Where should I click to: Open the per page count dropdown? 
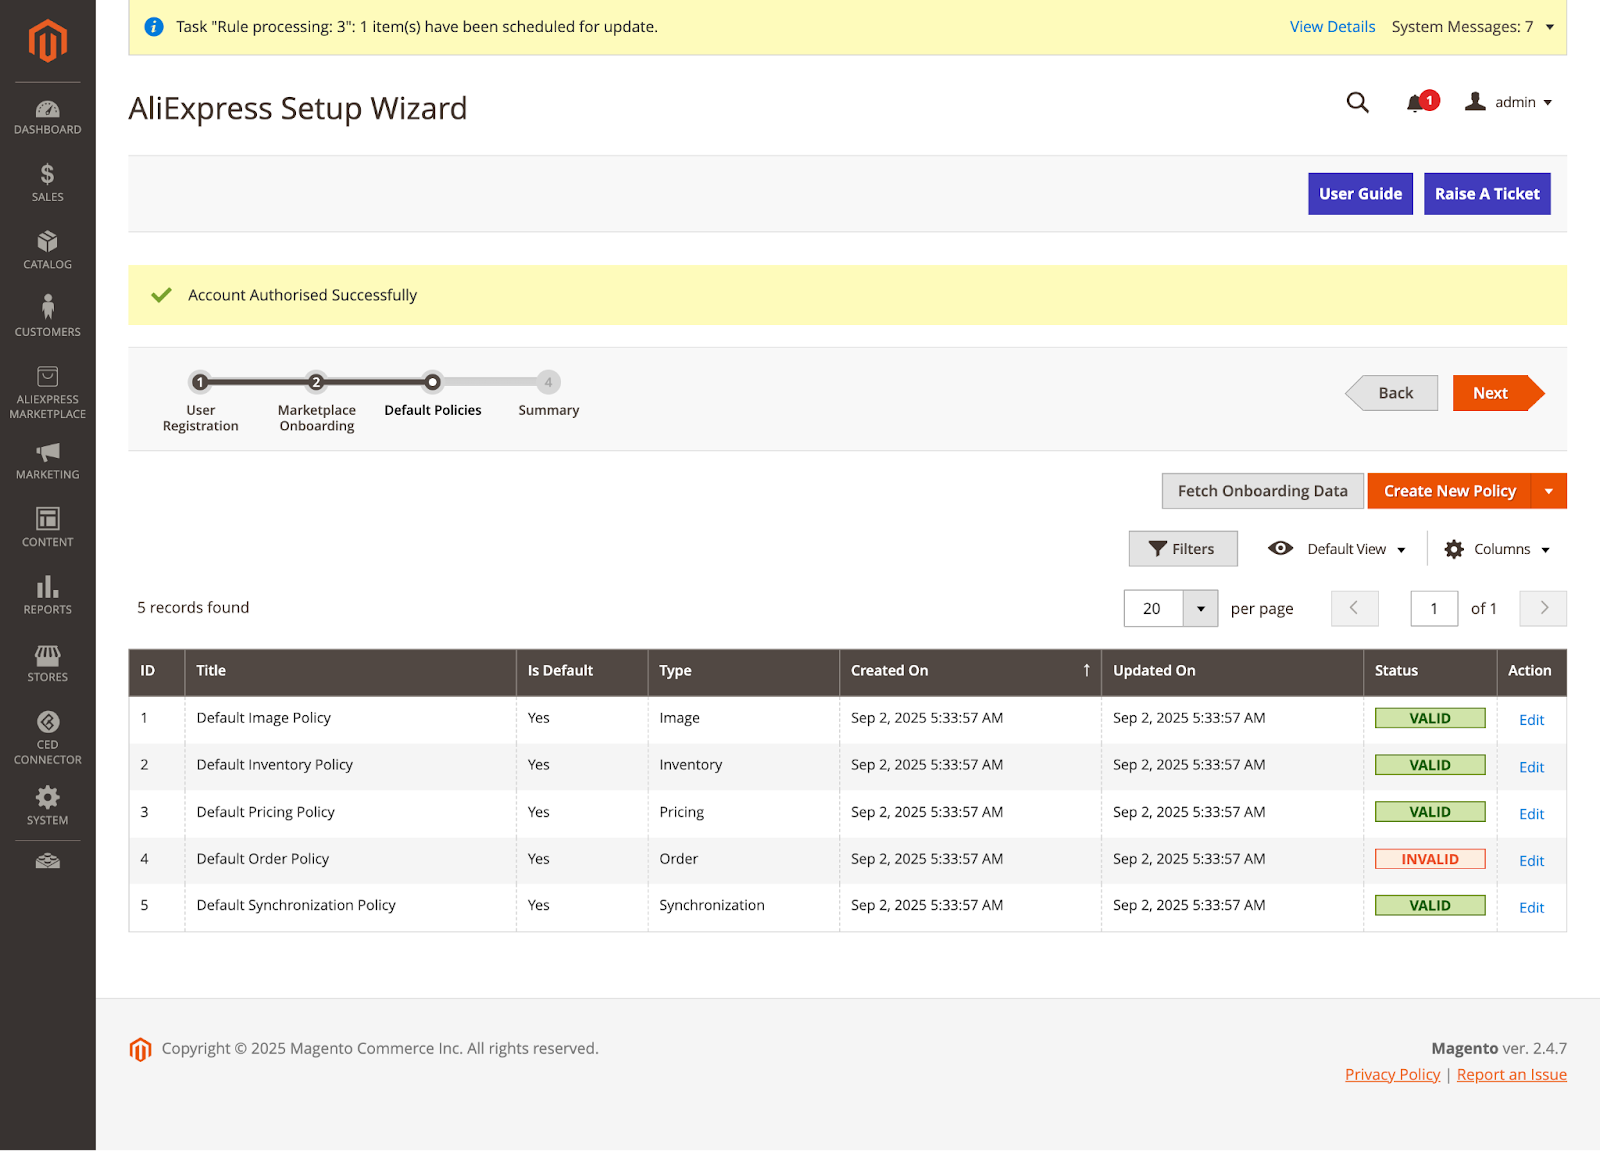coord(1200,608)
